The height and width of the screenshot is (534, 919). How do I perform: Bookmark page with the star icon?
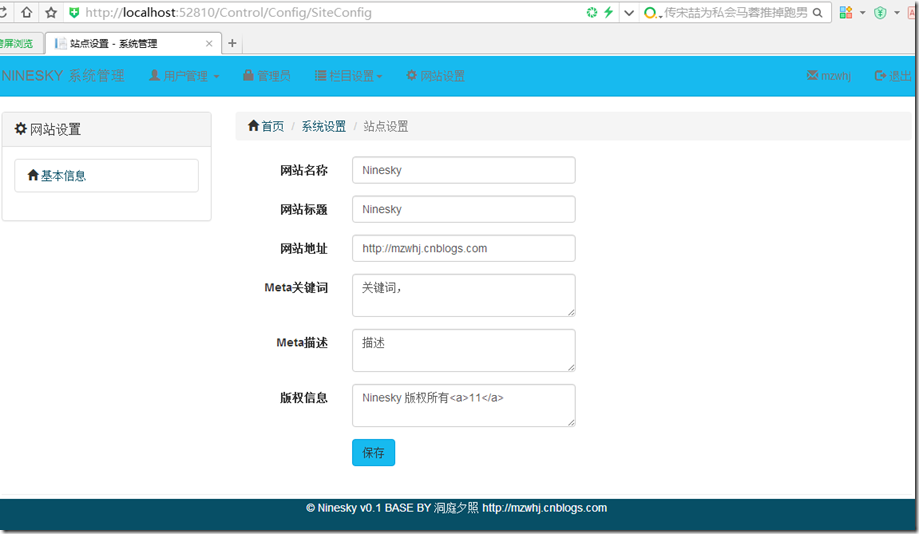tap(51, 13)
